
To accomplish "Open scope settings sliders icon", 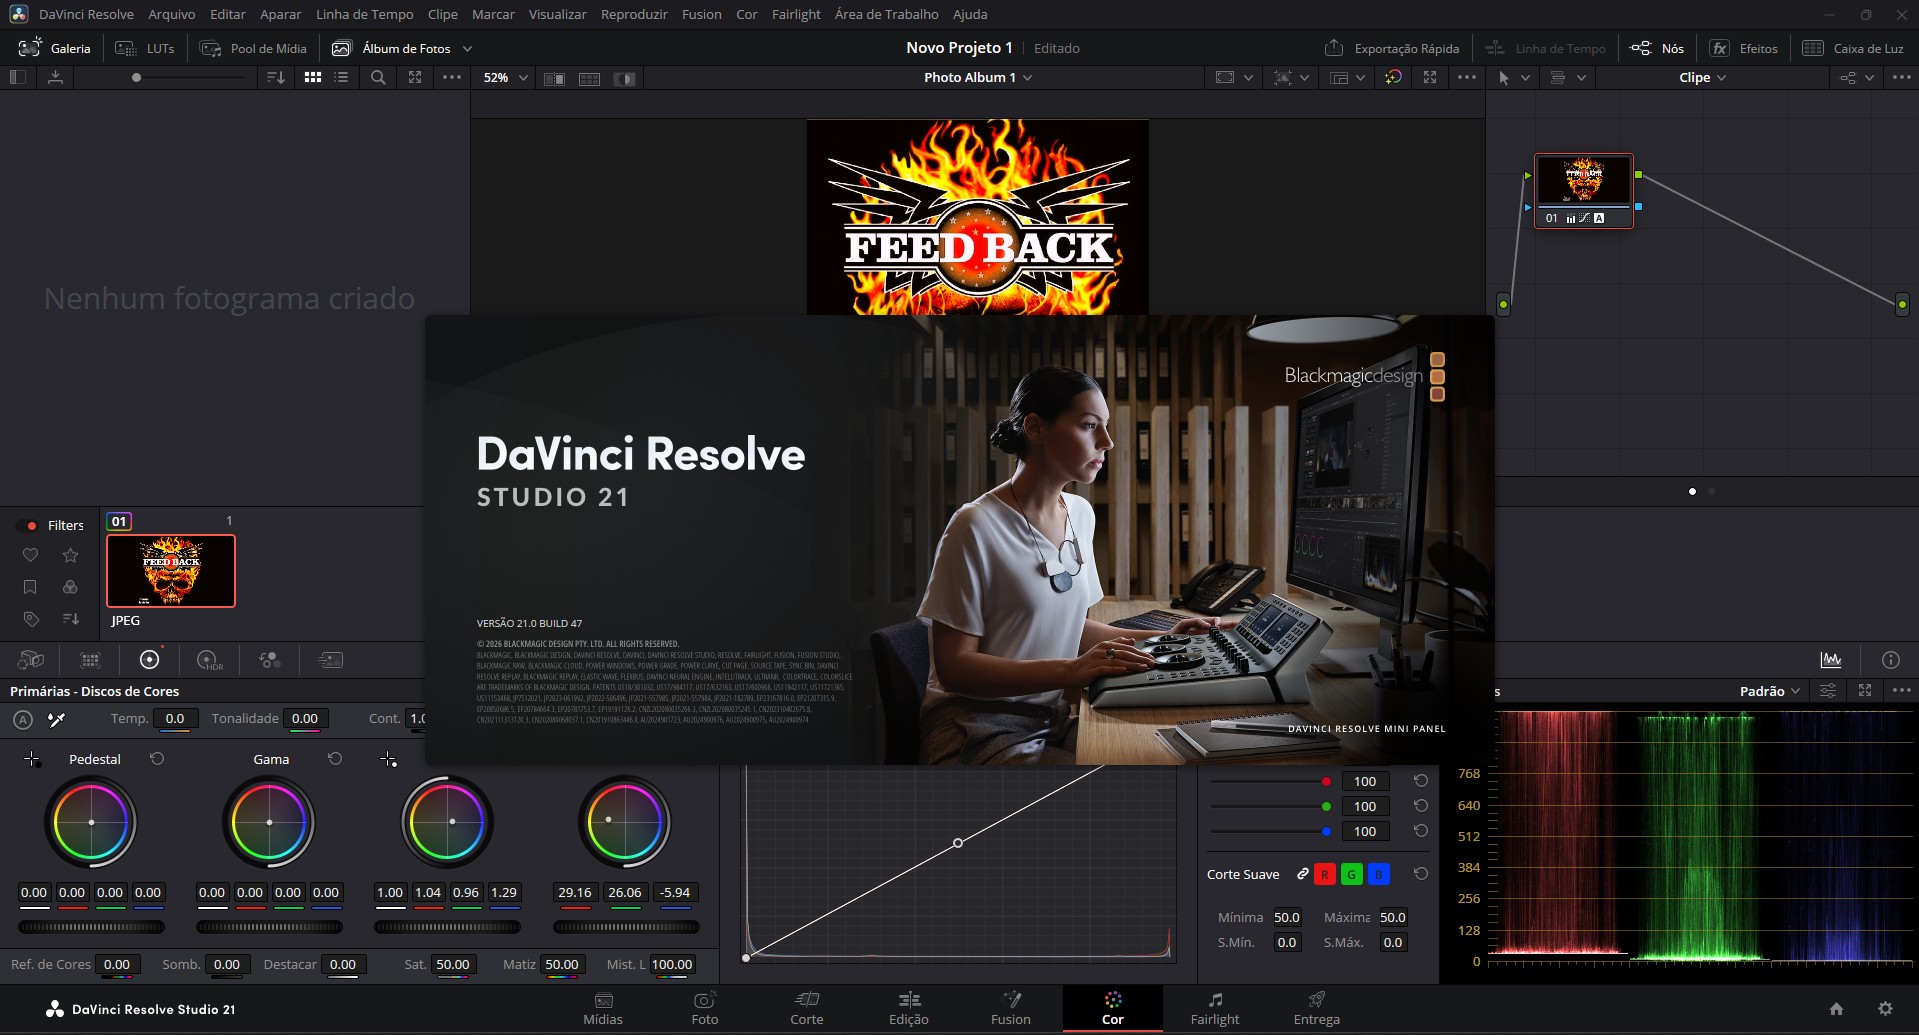I will point(1827,691).
